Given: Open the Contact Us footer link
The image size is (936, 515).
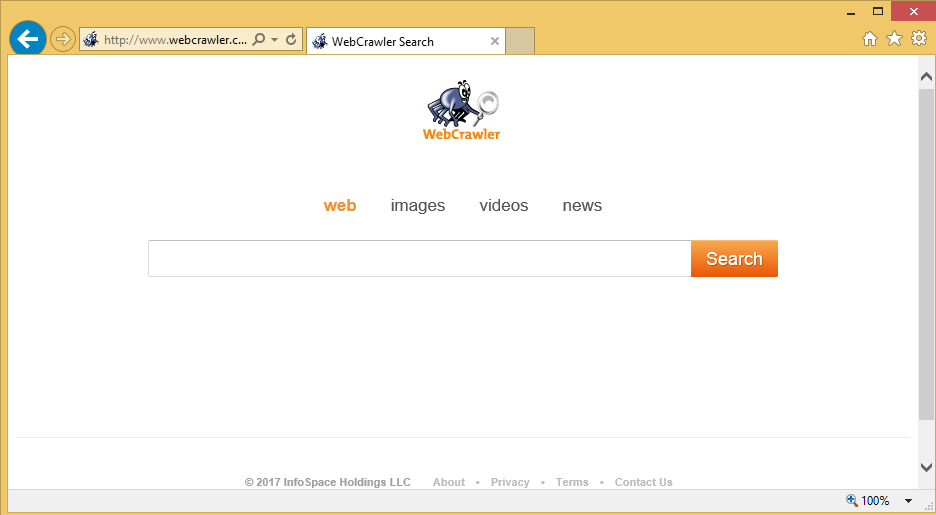Looking at the screenshot, I should pyautogui.click(x=644, y=482).
